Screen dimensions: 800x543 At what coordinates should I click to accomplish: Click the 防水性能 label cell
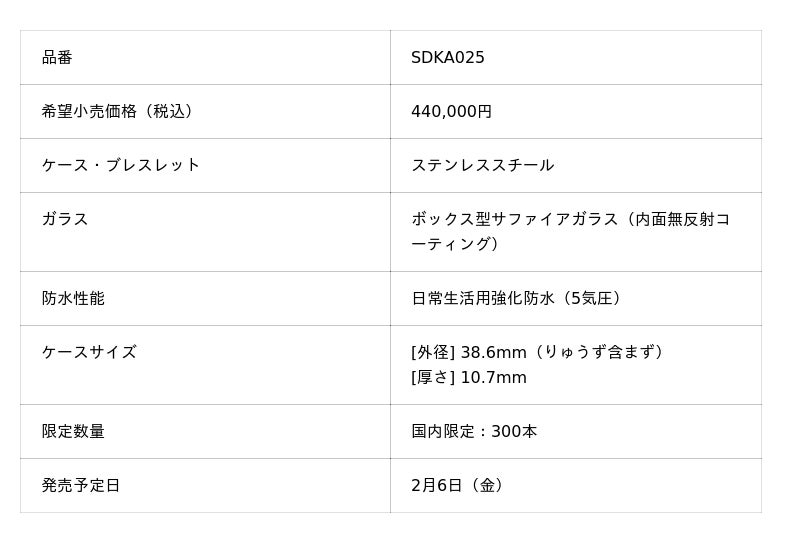pyautogui.click(x=73, y=298)
